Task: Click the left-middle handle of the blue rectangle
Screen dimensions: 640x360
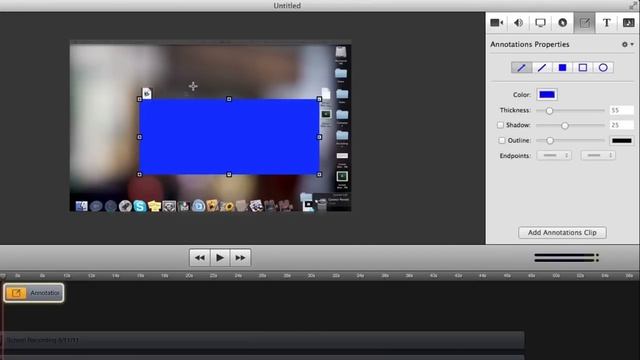Action: coord(140,137)
